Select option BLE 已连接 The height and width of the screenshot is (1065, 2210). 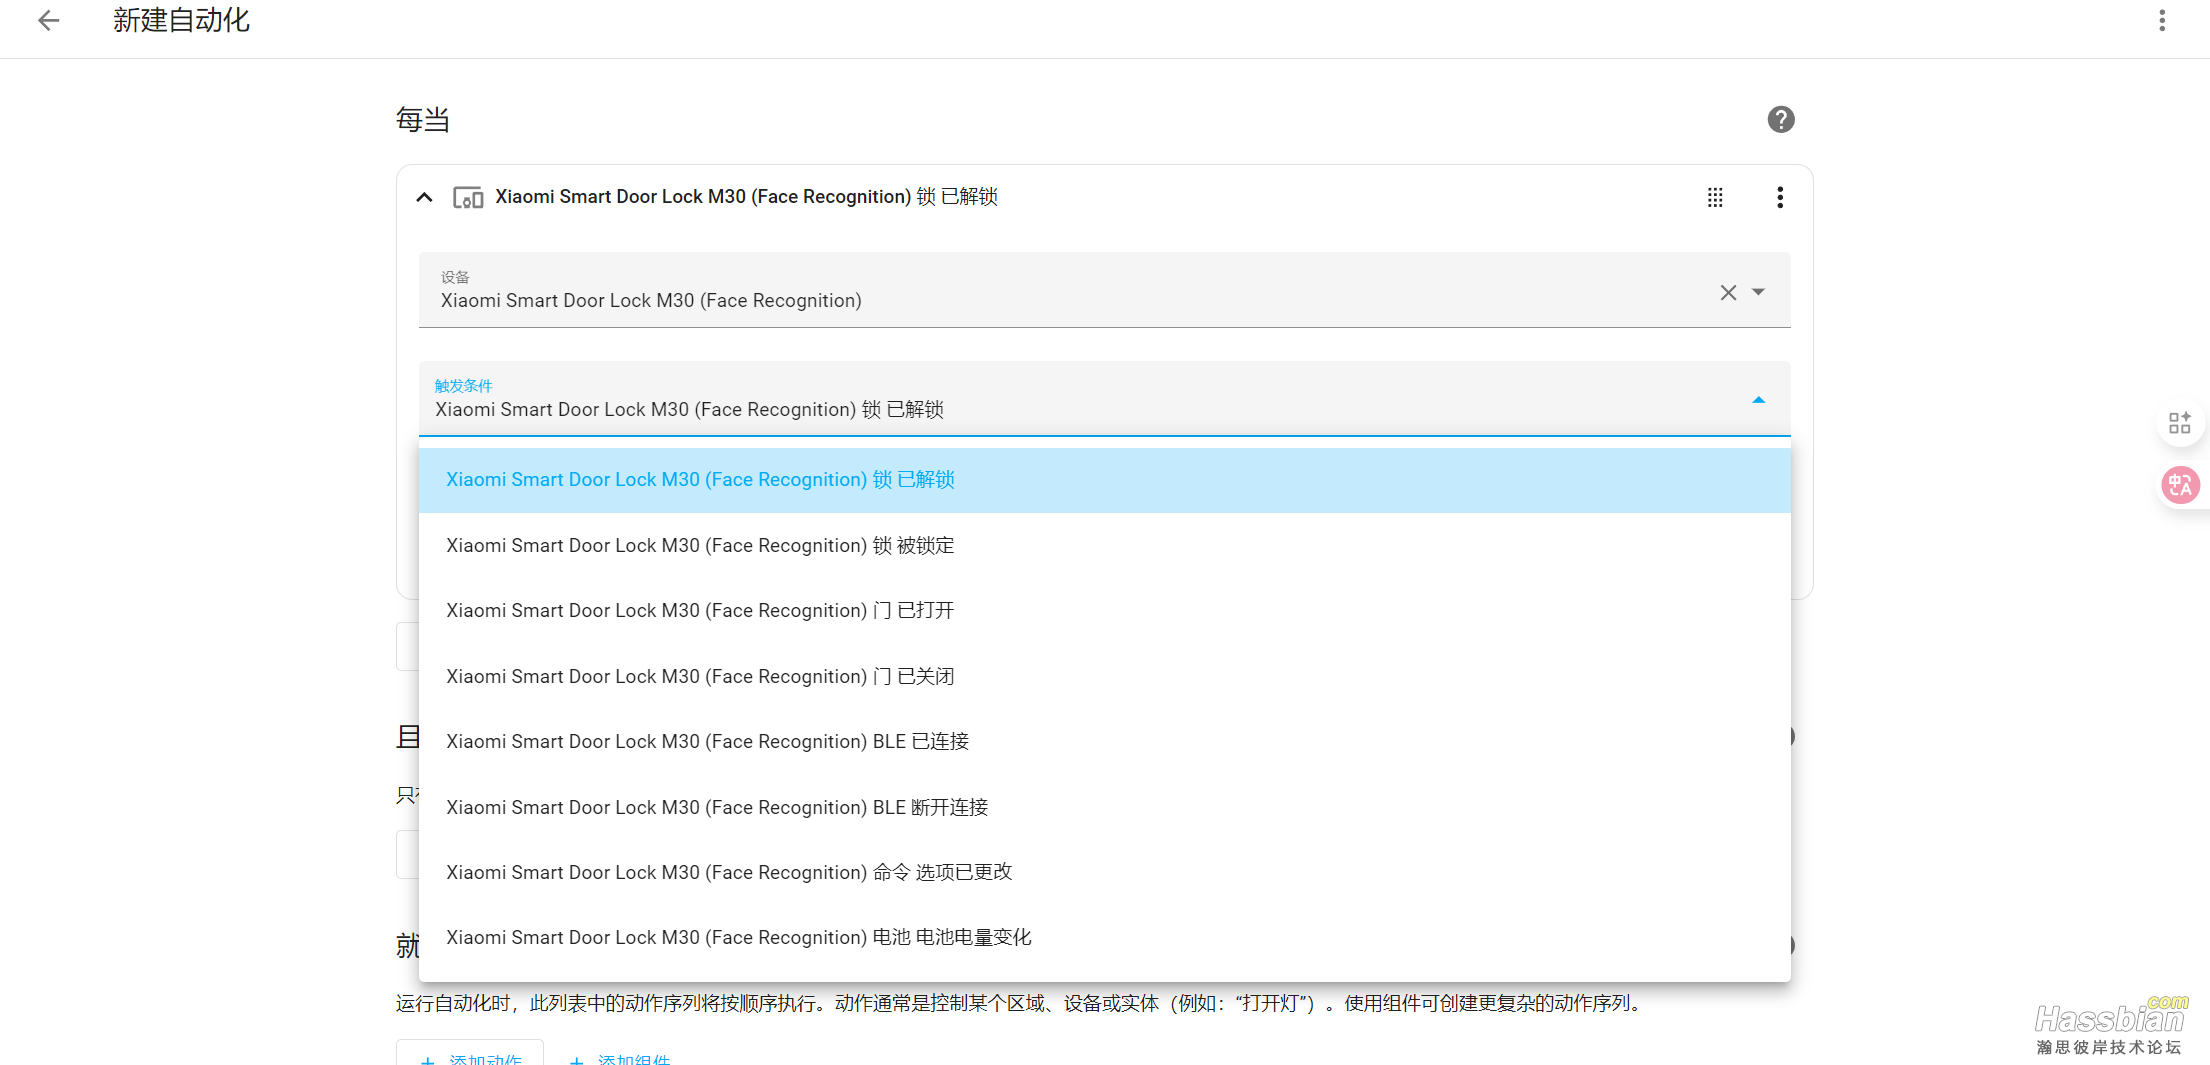click(x=1104, y=742)
